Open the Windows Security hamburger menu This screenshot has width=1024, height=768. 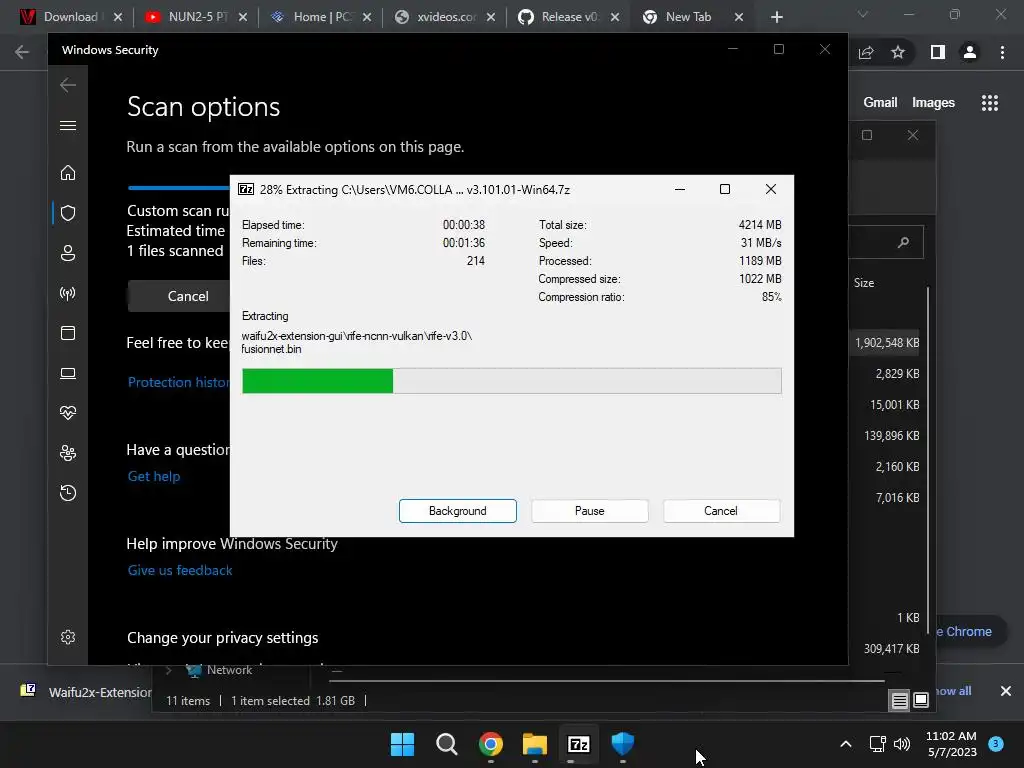(68, 125)
